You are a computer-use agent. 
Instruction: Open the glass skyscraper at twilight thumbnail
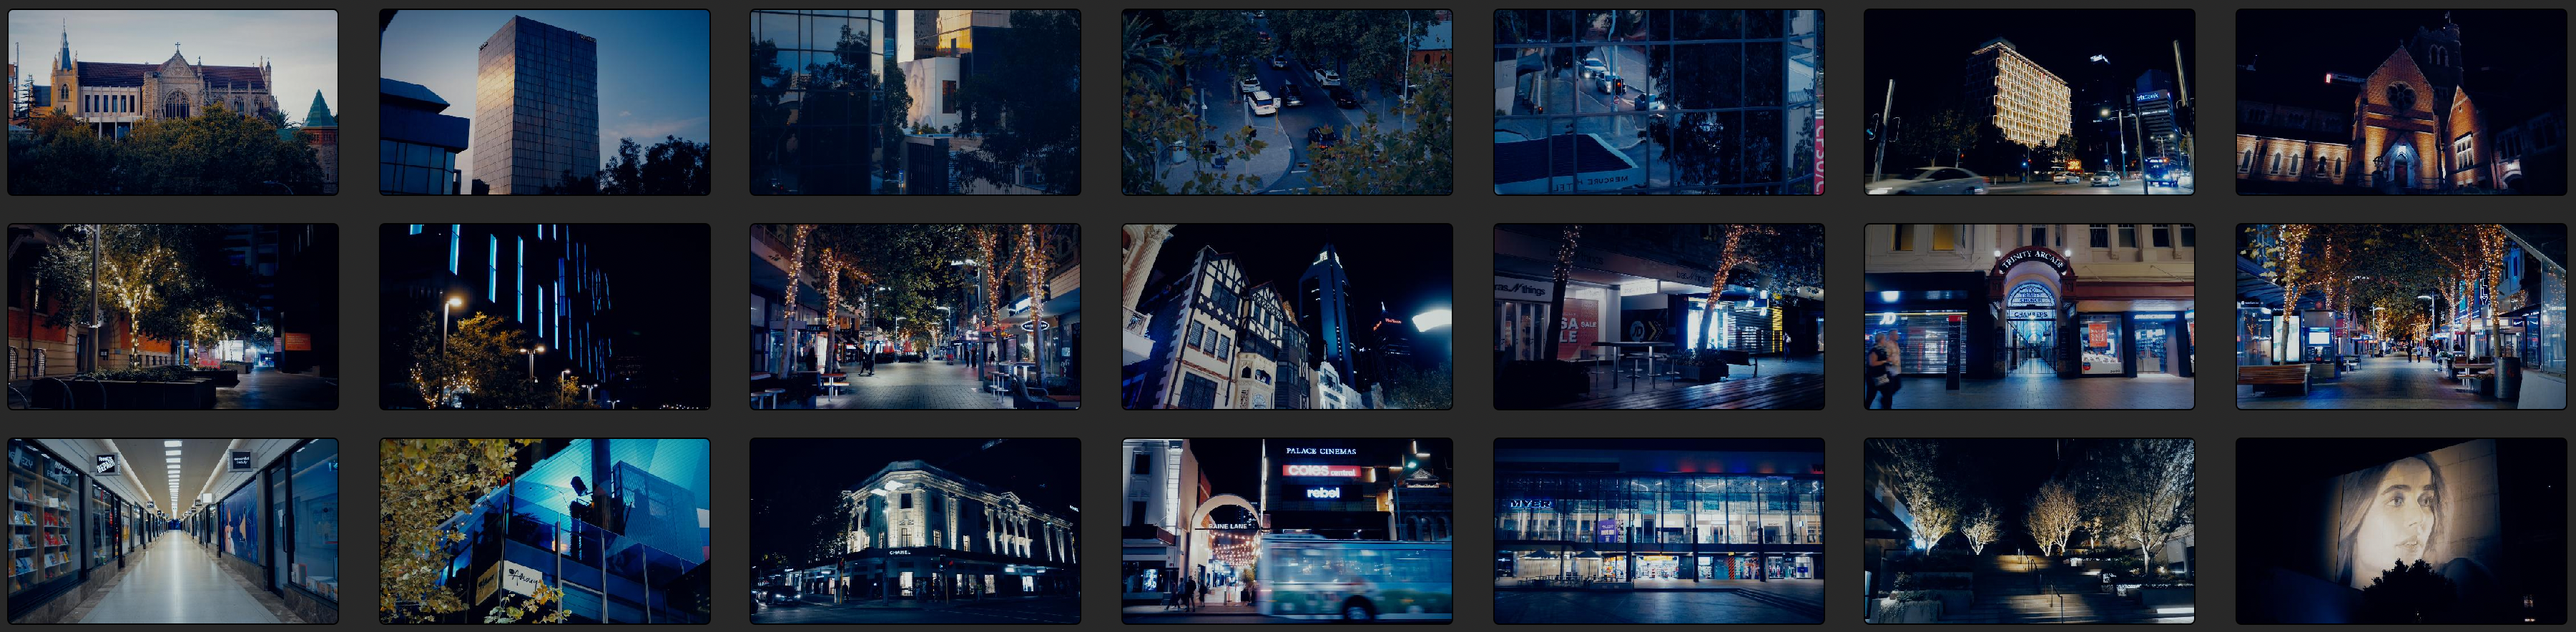point(545,102)
